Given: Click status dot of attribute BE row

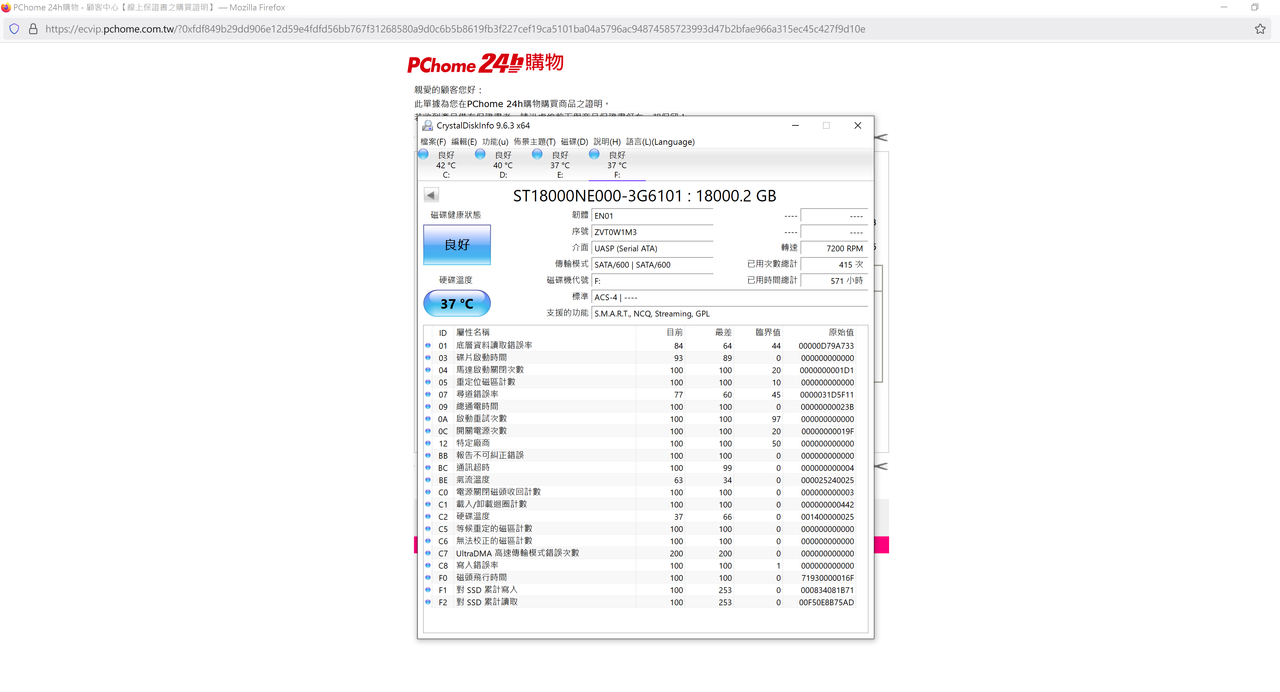Looking at the screenshot, I should [x=428, y=480].
